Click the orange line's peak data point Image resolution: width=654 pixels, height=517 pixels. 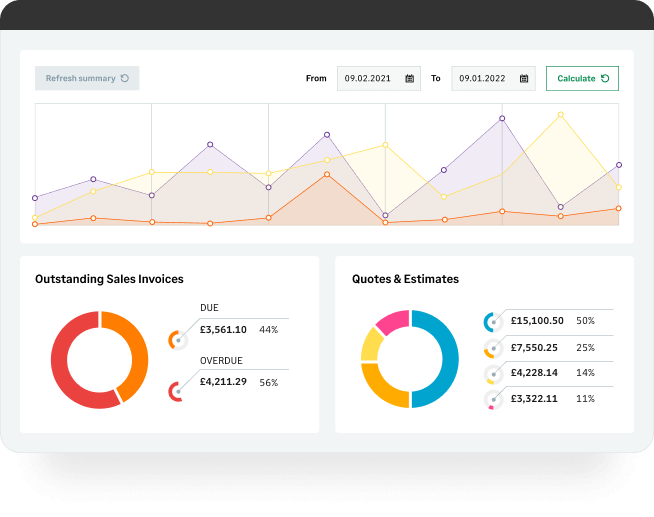coord(327,175)
